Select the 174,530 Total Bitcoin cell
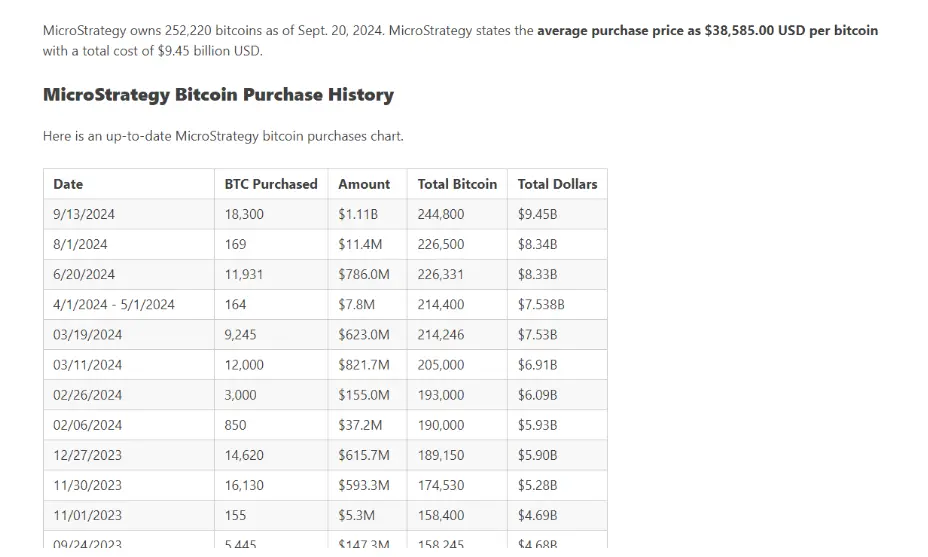This screenshot has height=557, width=928. 441,485
